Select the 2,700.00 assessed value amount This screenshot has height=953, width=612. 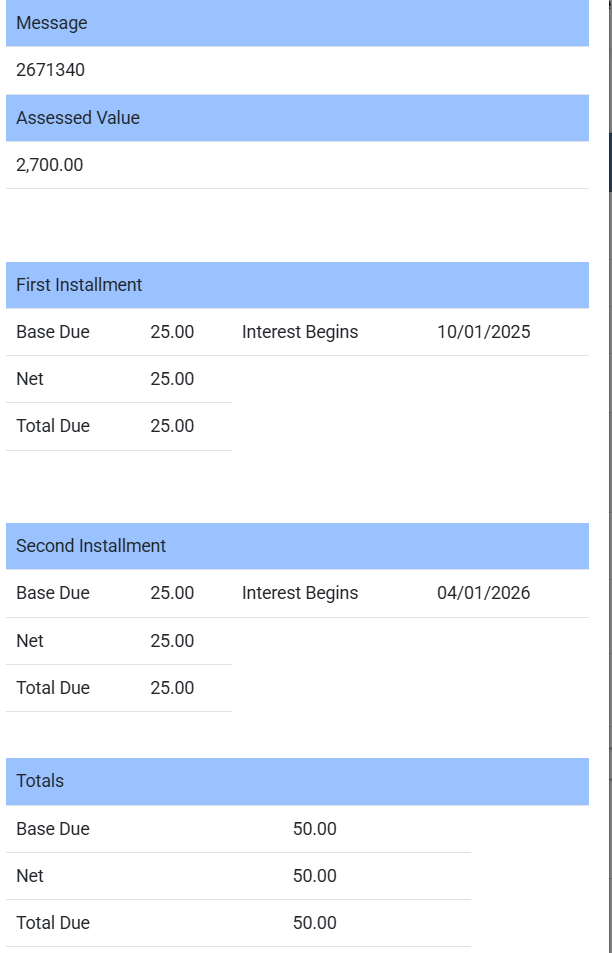tap(50, 165)
